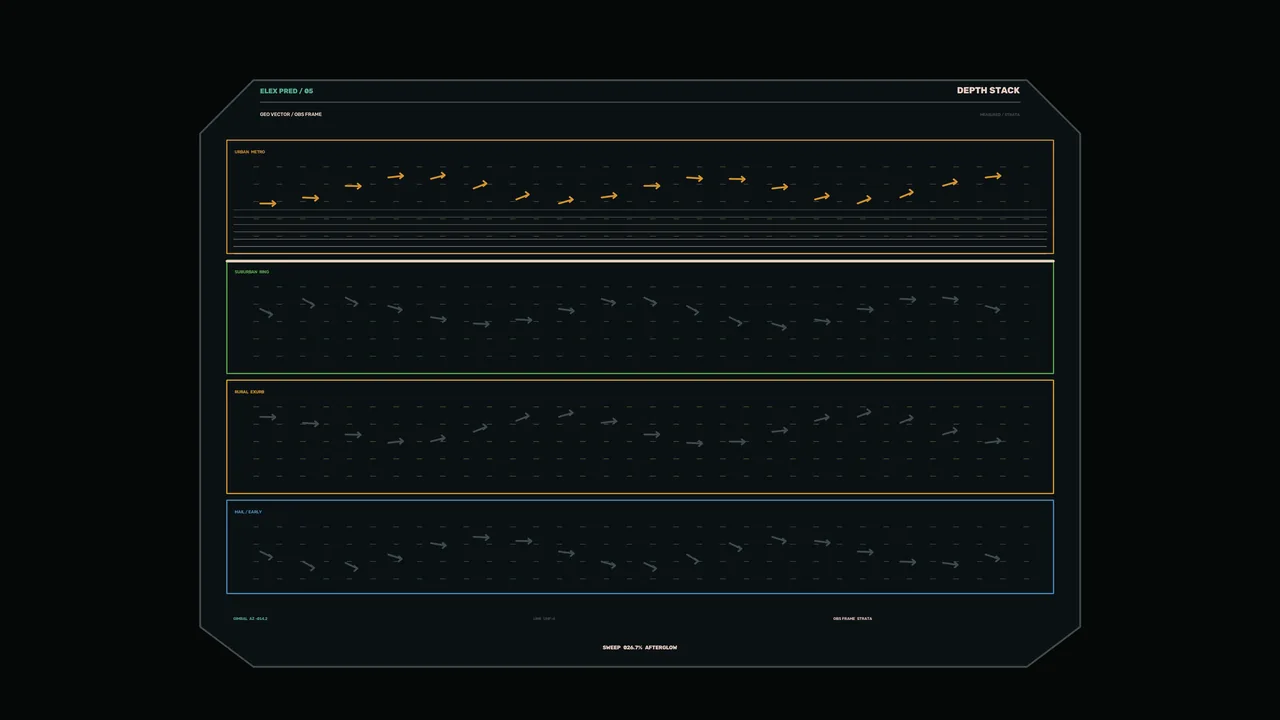This screenshot has width=1280, height=720.
Task: Click the leftmost gray arrow in Suburban Ring
Action: 266,313
